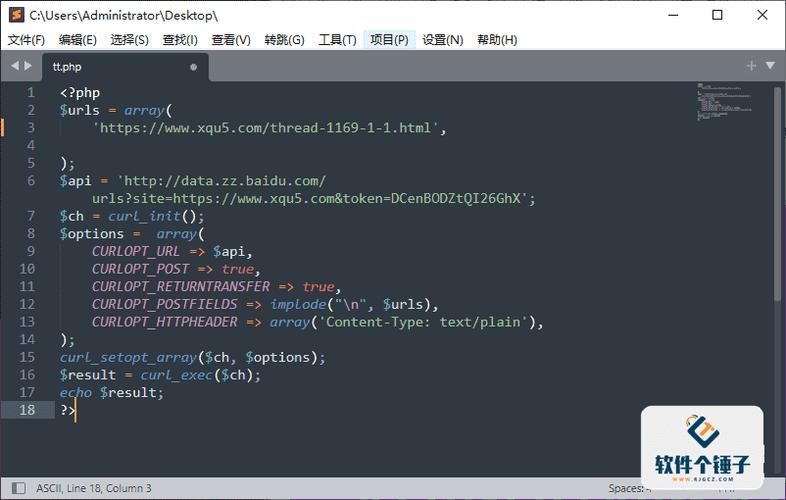The image size is (786, 500).
Task: Click the Sublime Text icon in title bar
Action: (15, 15)
